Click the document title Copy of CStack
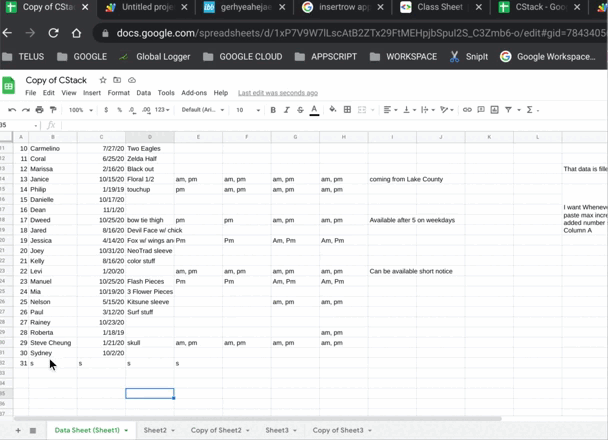The height and width of the screenshot is (440, 608). click(x=56, y=80)
